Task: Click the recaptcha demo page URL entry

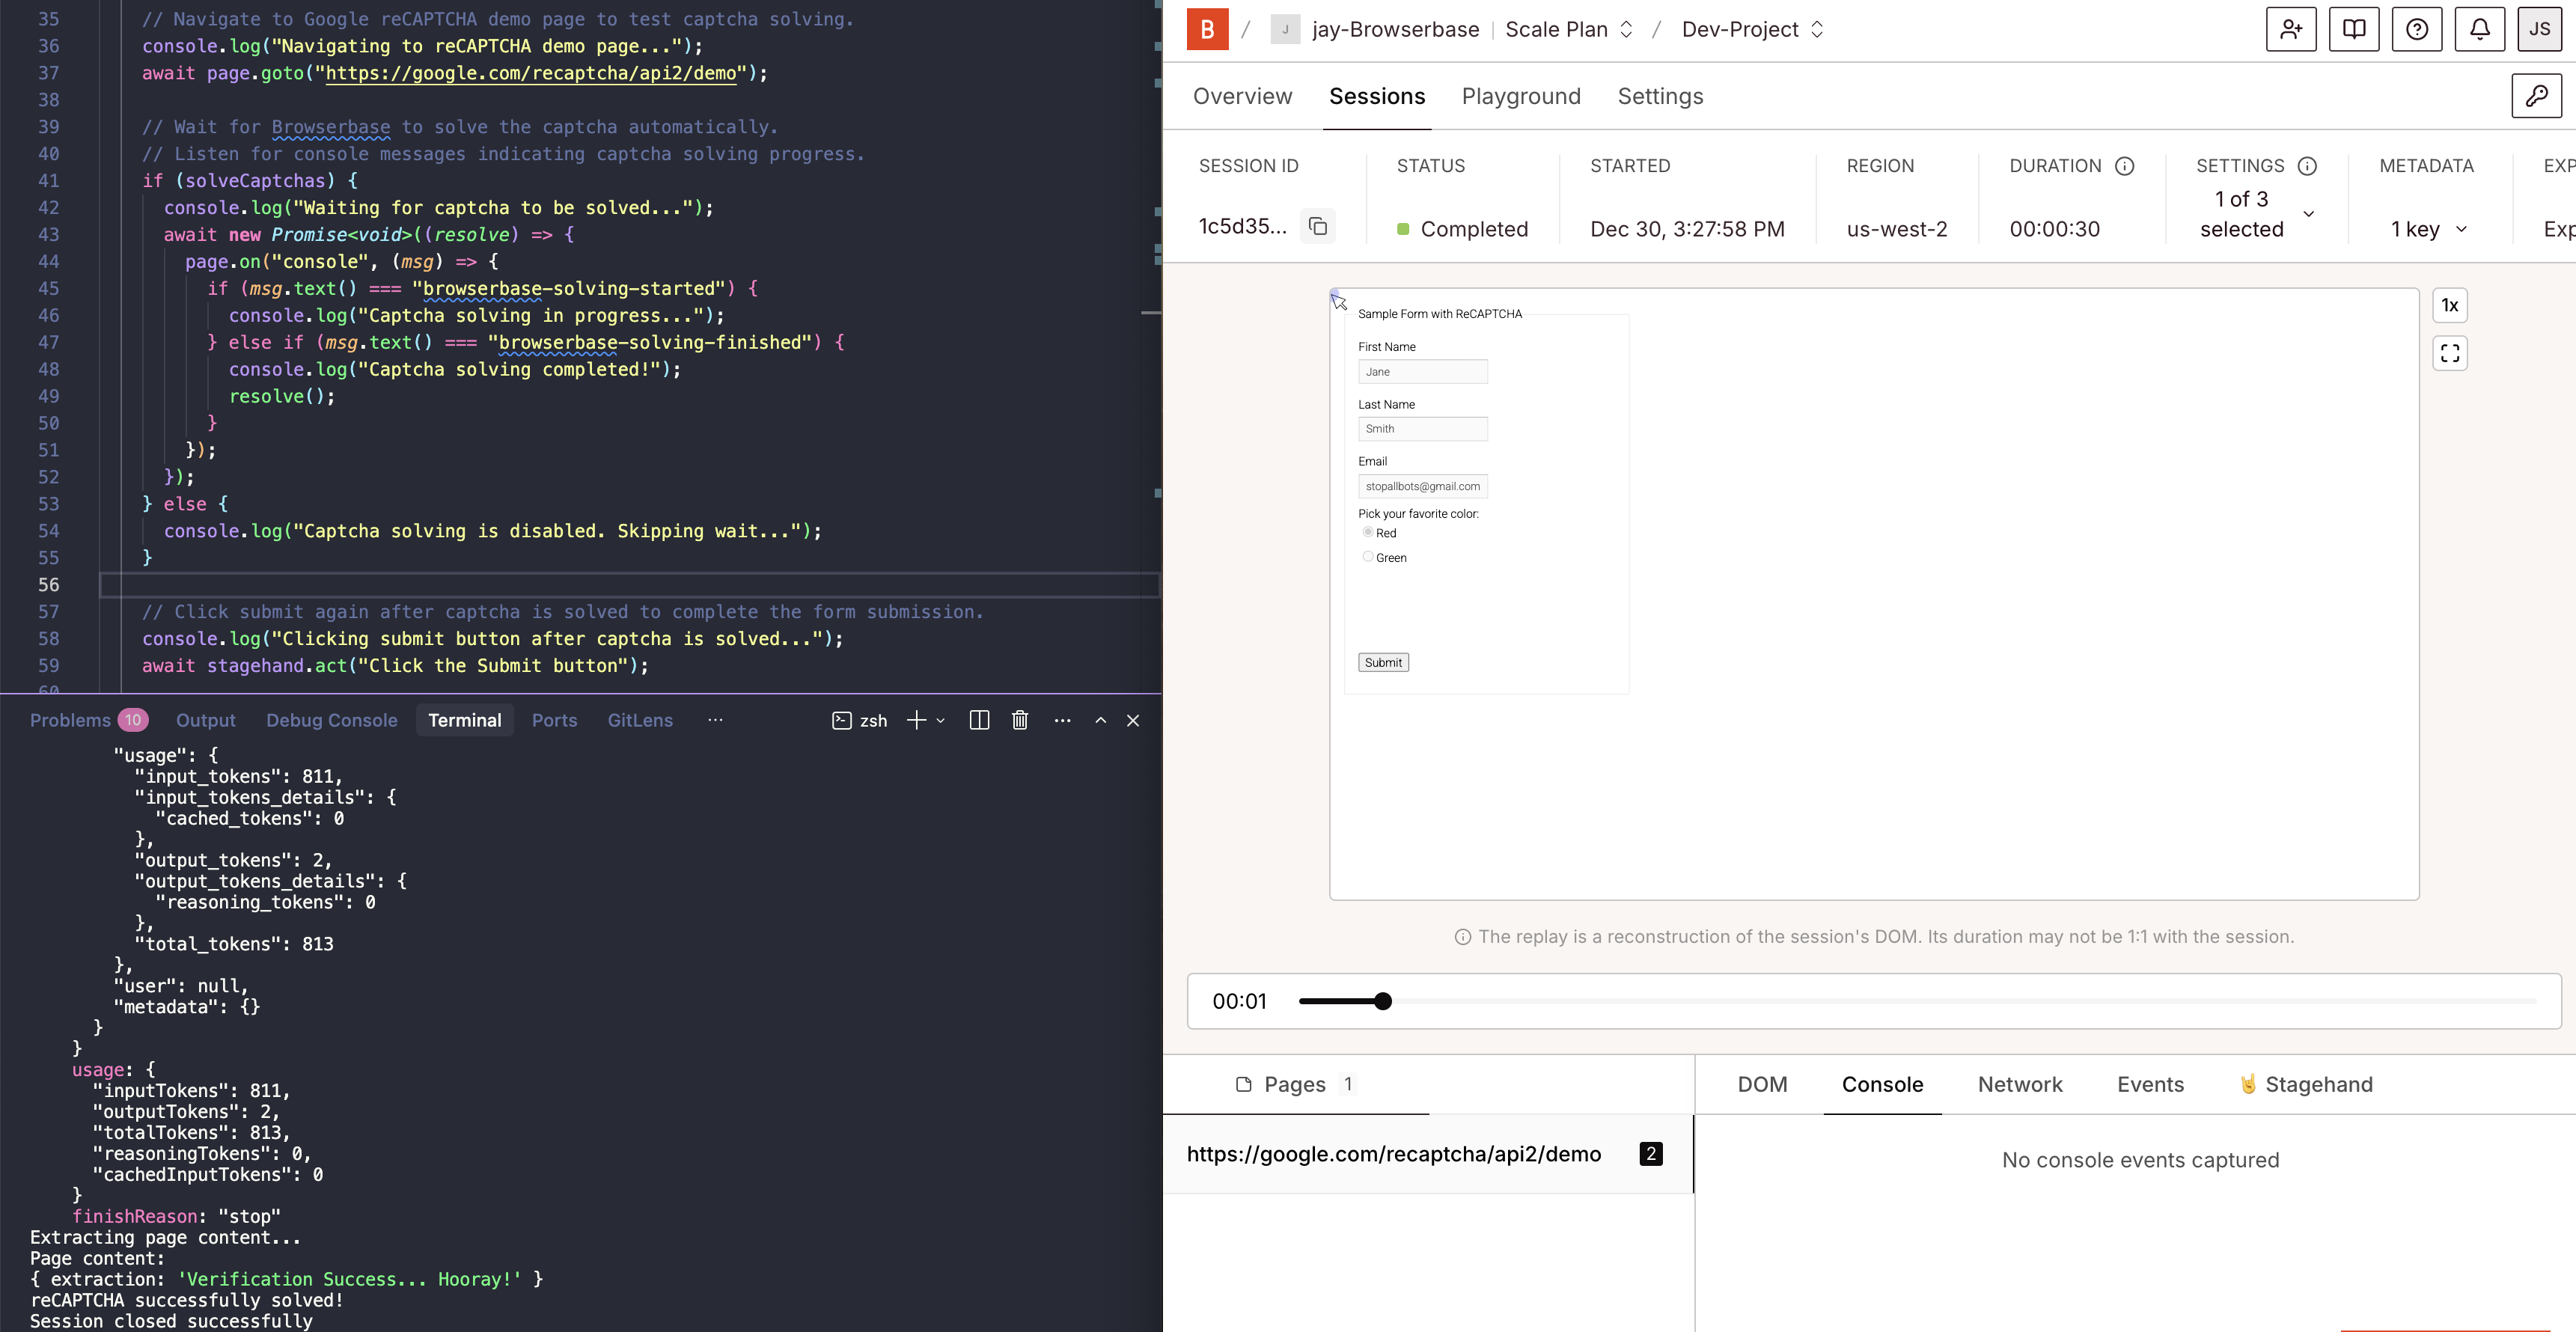Action: pyautogui.click(x=1393, y=1154)
